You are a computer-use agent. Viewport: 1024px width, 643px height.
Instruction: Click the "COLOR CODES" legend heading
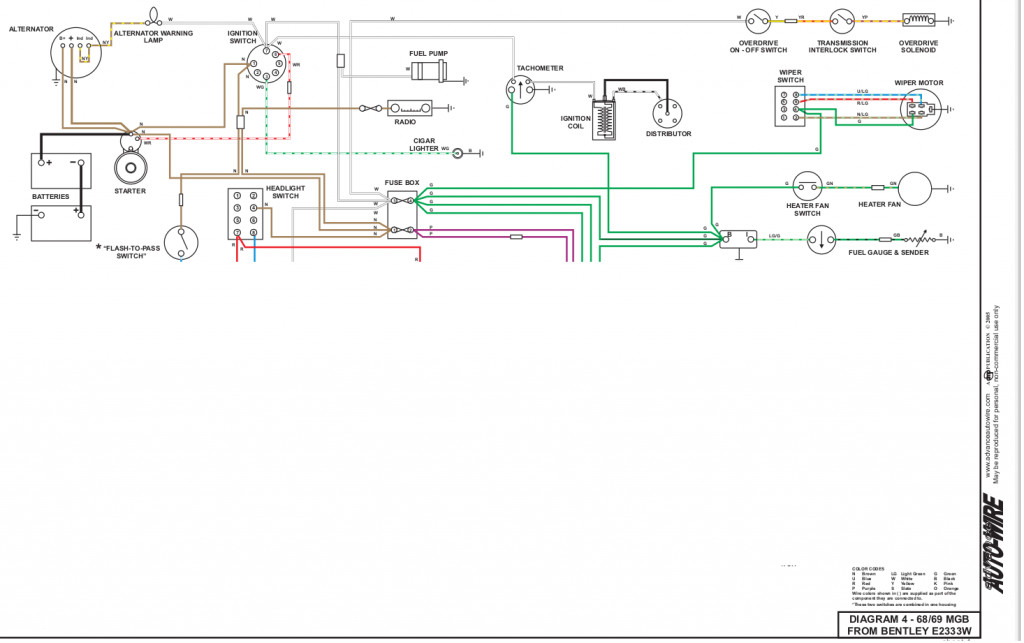(x=868, y=569)
